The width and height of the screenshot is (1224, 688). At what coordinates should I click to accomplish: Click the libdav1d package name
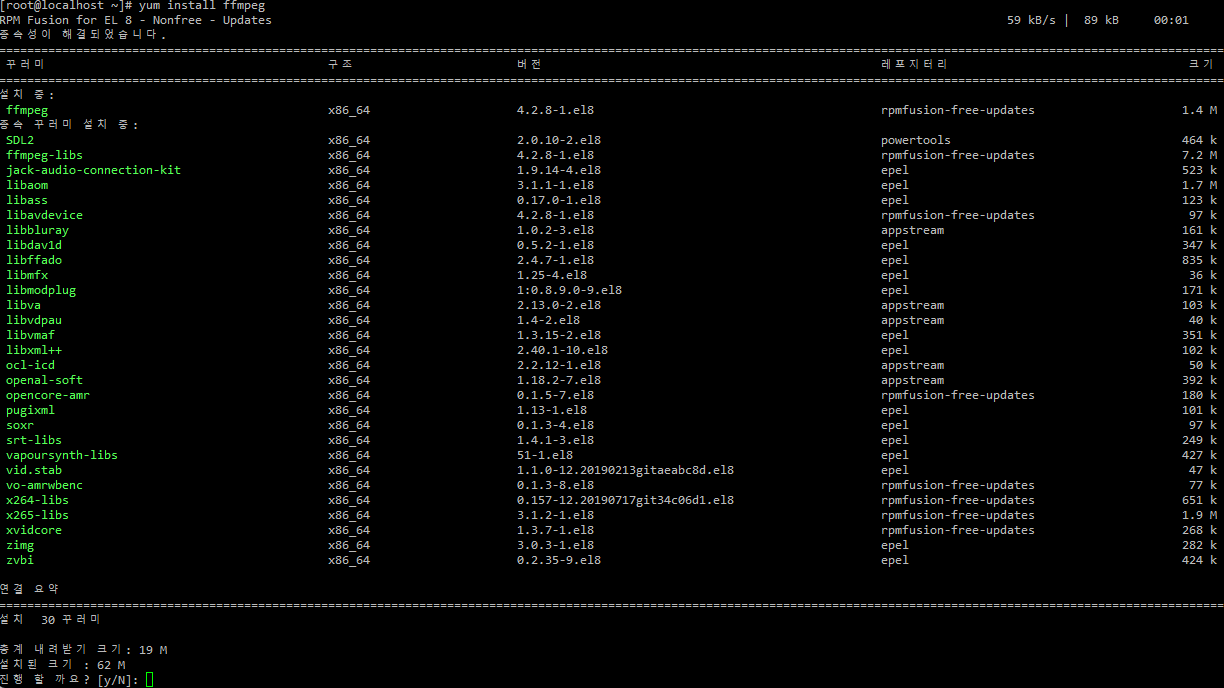point(34,245)
